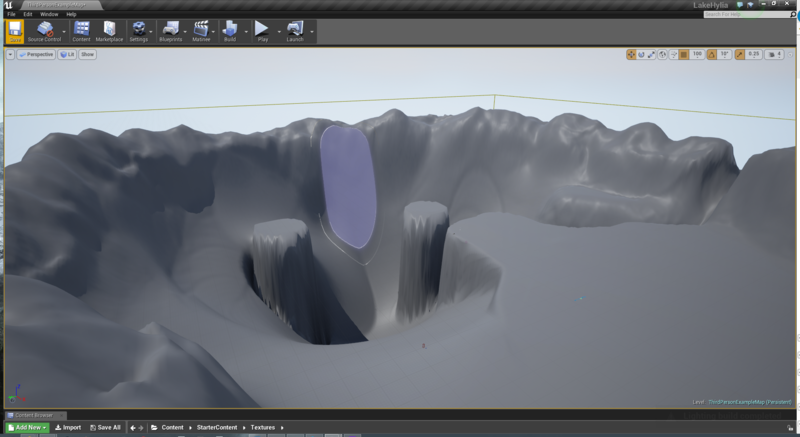Open the Window menu
This screenshot has height=437, width=800.
point(48,14)
